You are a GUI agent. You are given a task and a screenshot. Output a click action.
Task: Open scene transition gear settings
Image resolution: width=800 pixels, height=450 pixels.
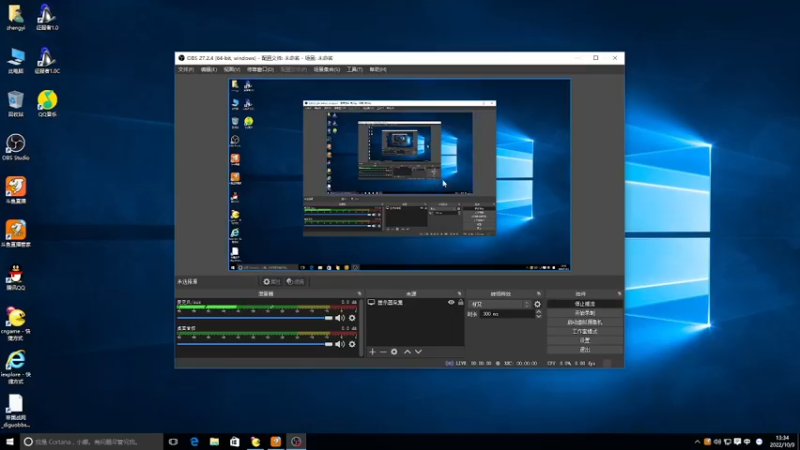point(537,304)
